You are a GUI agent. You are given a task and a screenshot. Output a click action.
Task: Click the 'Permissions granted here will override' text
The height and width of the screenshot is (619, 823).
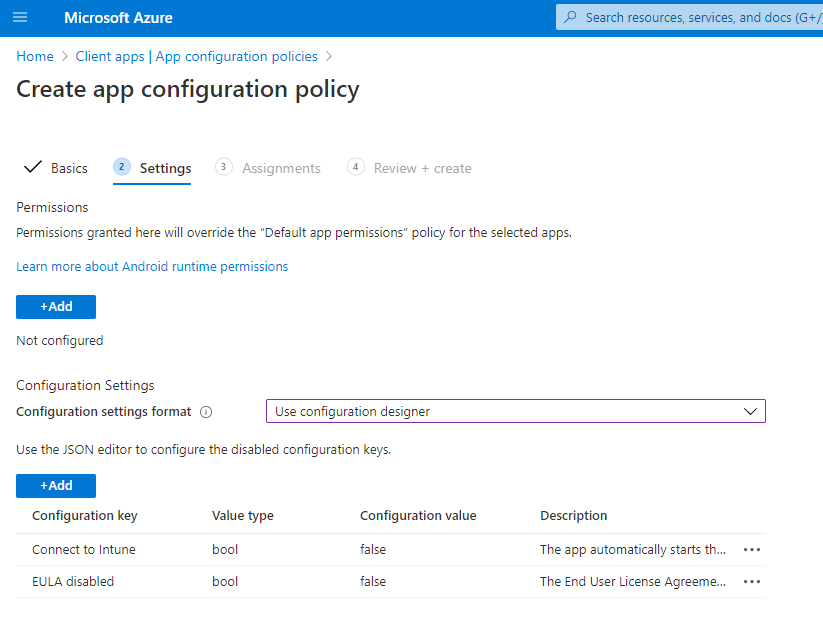tap(294, 233)
